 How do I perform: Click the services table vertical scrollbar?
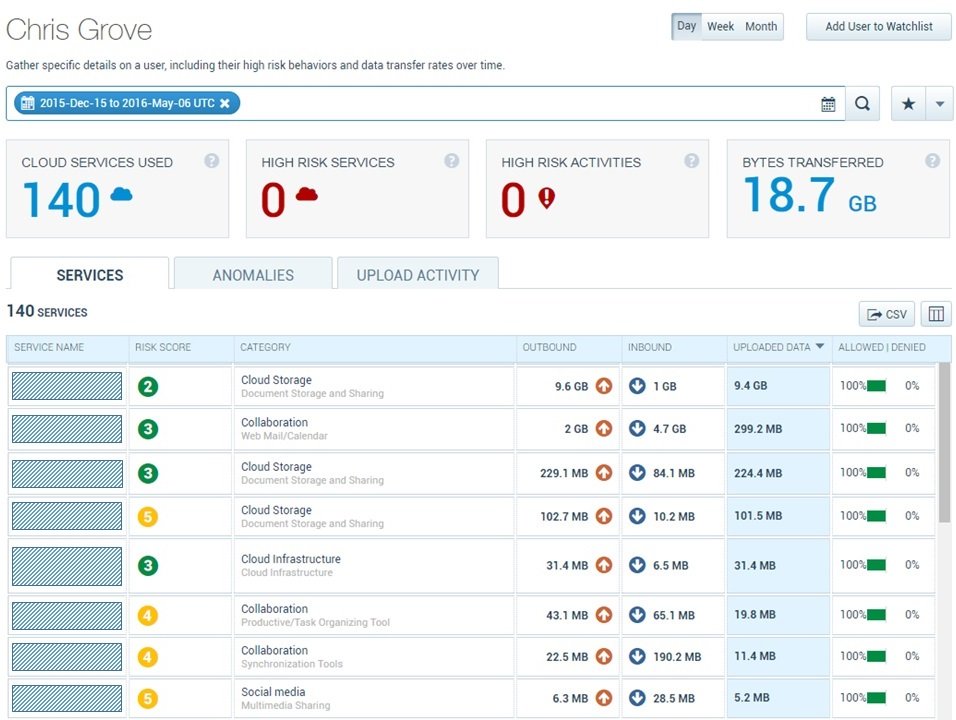click(944, 443)
